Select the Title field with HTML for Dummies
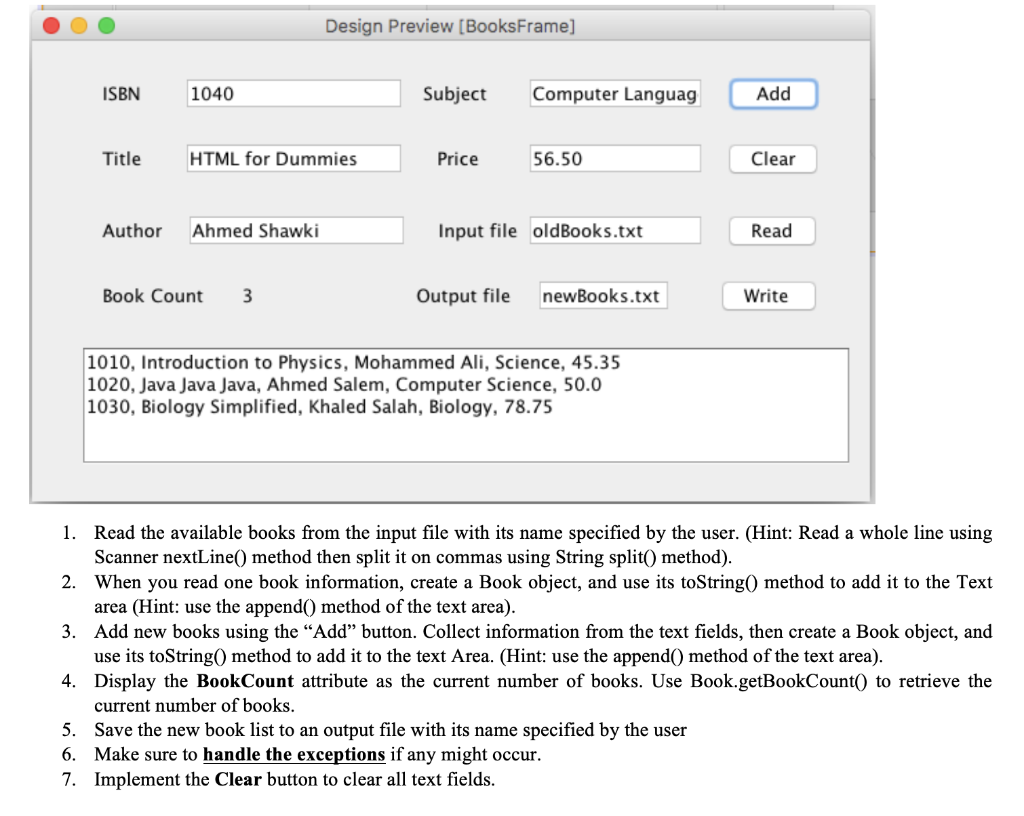This screenshot has height=816, width=1024. pos(292,158)
